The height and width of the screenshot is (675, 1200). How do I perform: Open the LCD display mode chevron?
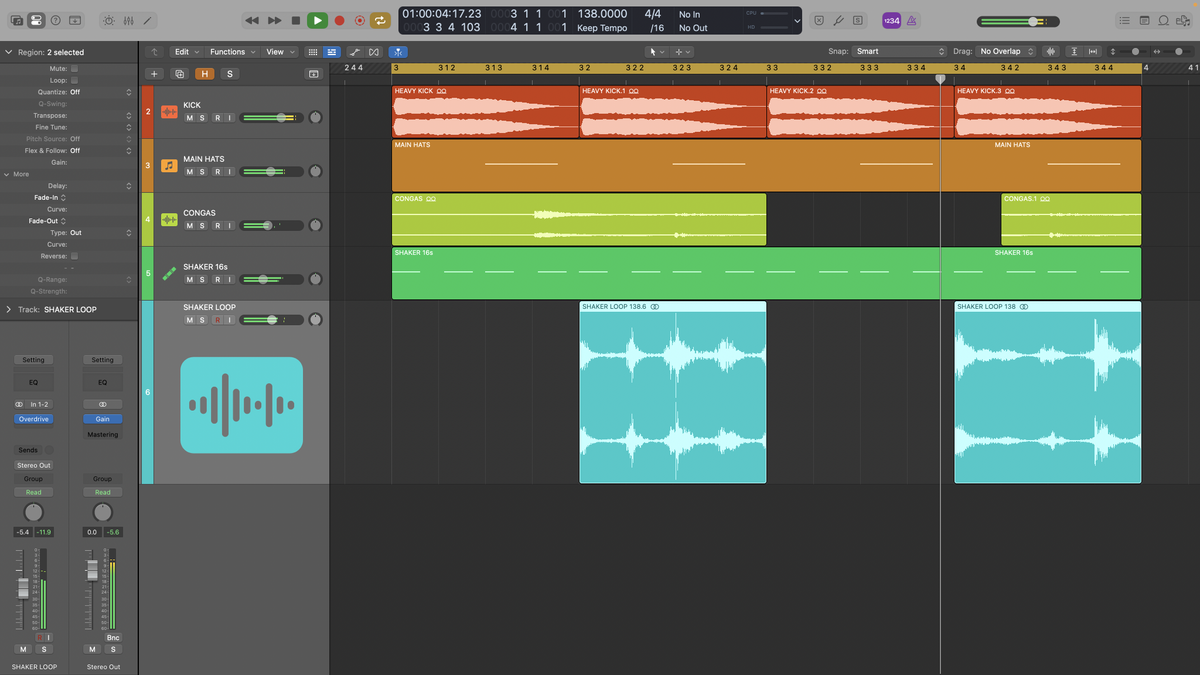click(x=797, y=20)
